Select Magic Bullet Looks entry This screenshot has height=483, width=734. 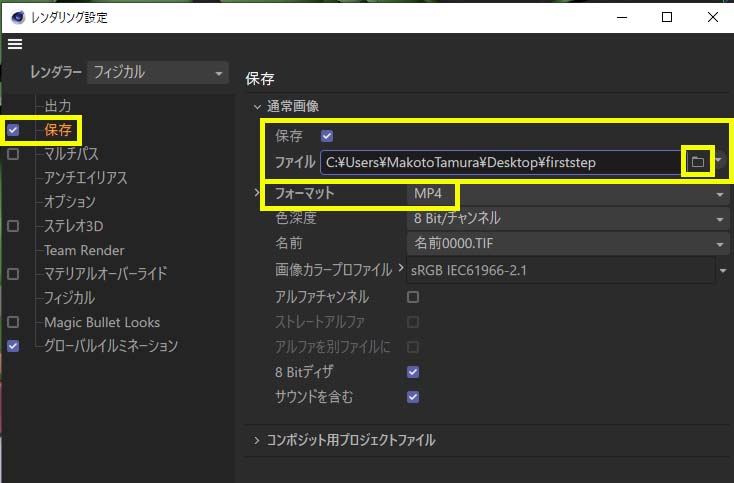[x=102, y=322]
